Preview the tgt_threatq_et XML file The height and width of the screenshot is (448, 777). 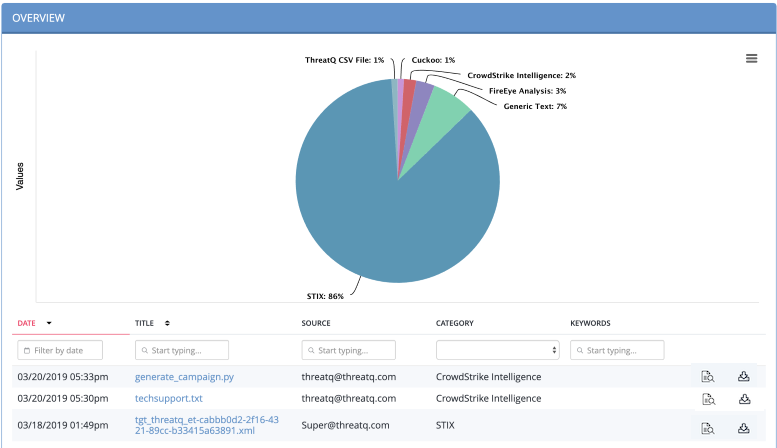pos(708,428)
